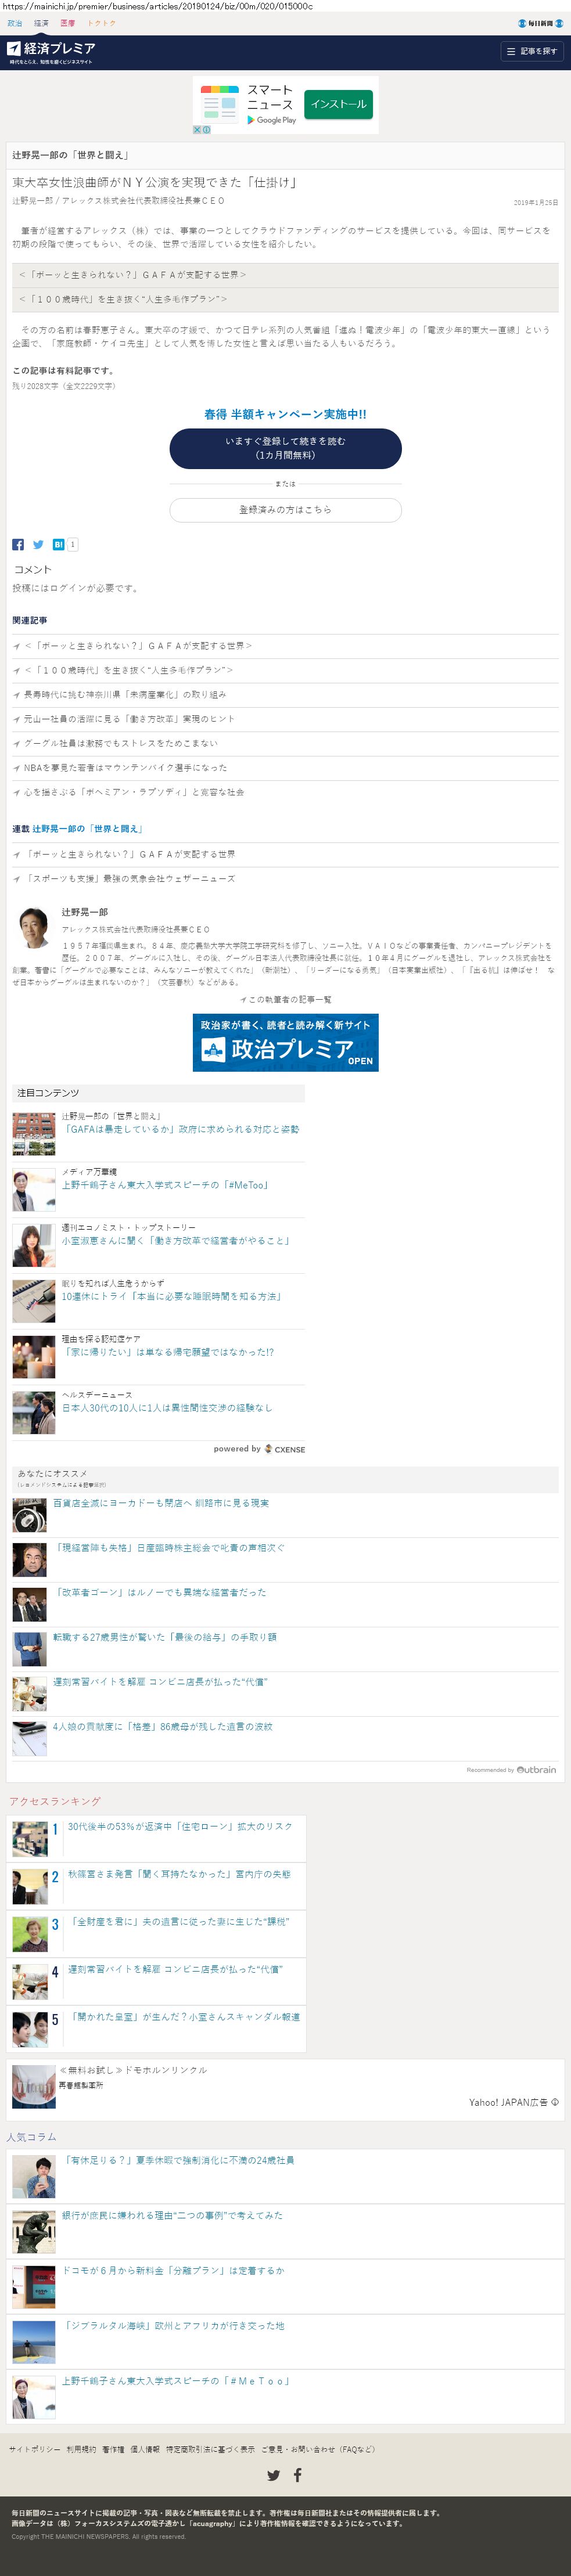The image size is (571, 2576).
Task: Switch to the 政治 tab
Action: (x=15, y=23)
